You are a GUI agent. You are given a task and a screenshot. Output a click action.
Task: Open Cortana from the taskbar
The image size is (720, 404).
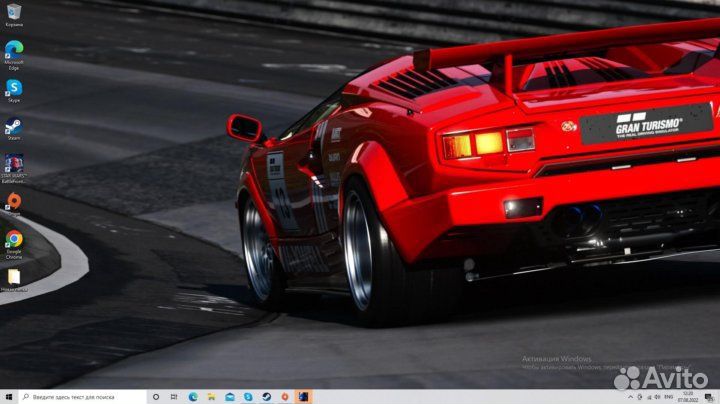pos(156,397)
